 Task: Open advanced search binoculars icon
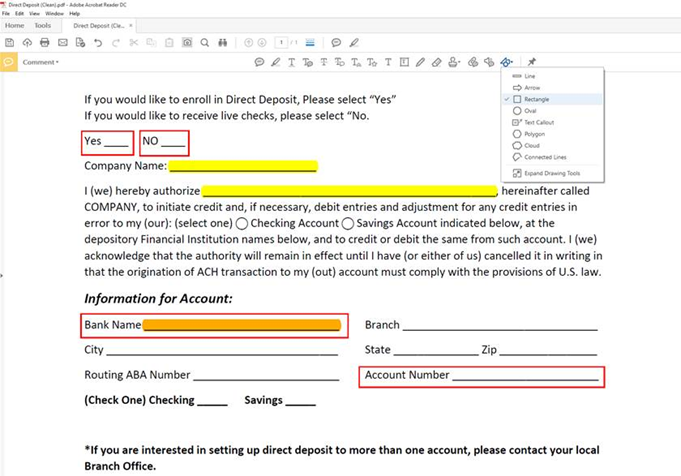click(x=222, y=43)
